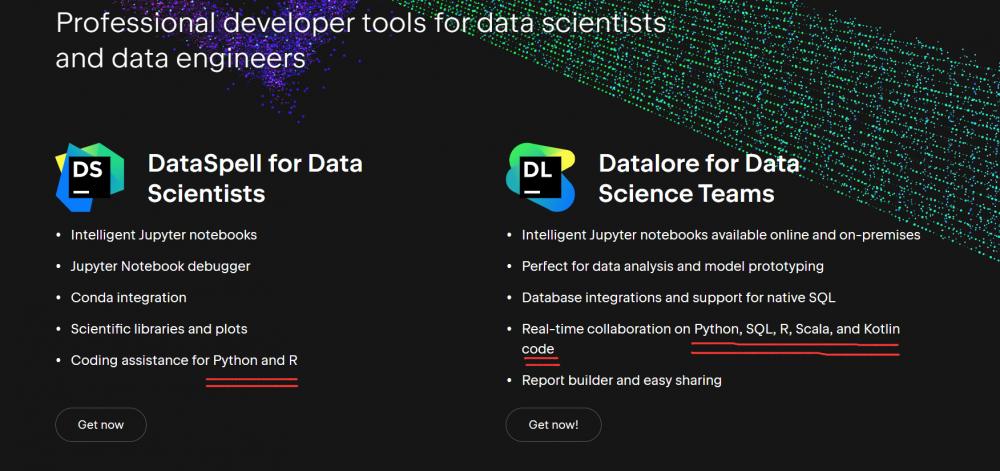Viewport: 1000px width, 471px height.
Task: Click the "Professional developer tools" page headline
Action: (x=361, y=40)
